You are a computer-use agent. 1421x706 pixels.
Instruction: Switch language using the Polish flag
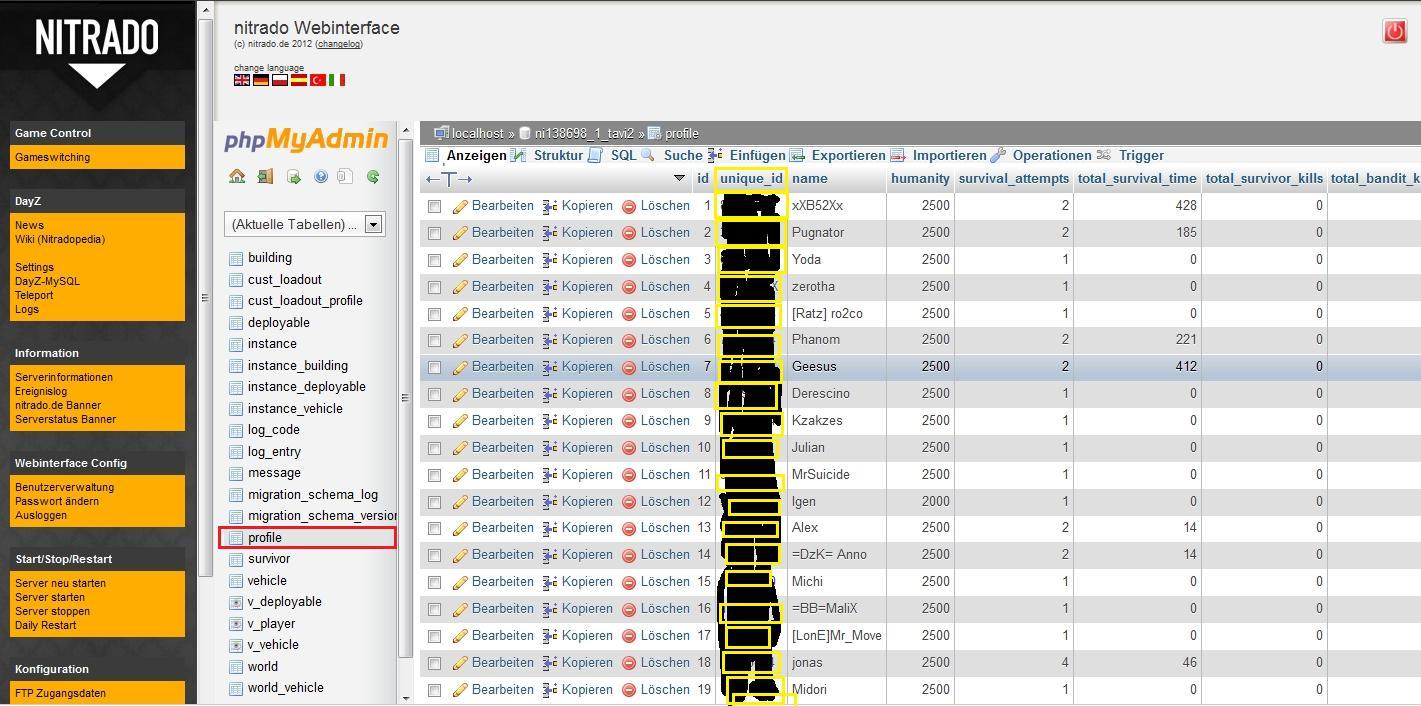(279, 80)
